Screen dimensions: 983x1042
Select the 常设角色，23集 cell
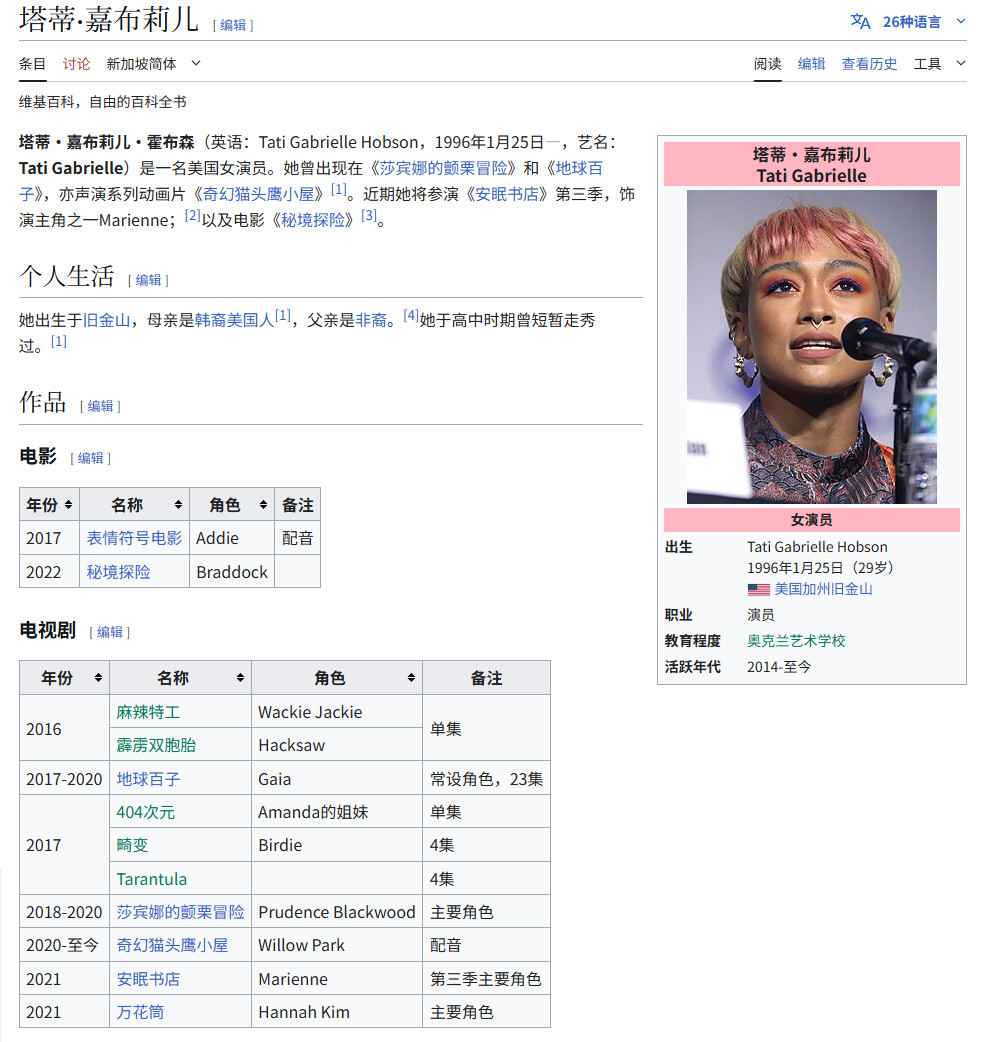(x=487, y=779)
